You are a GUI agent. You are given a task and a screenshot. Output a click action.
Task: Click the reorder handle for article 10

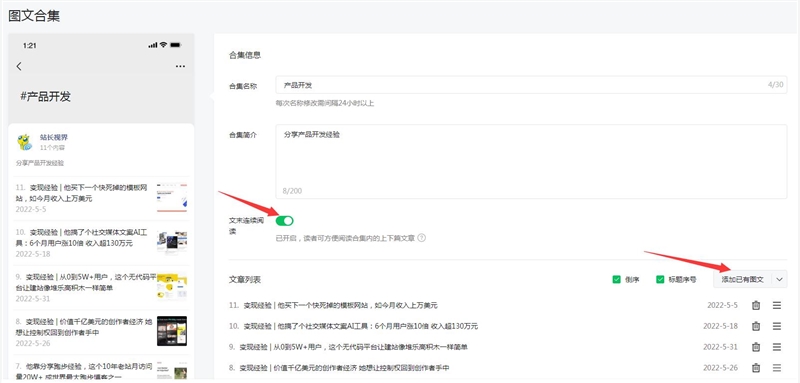[x=777, y=326]
